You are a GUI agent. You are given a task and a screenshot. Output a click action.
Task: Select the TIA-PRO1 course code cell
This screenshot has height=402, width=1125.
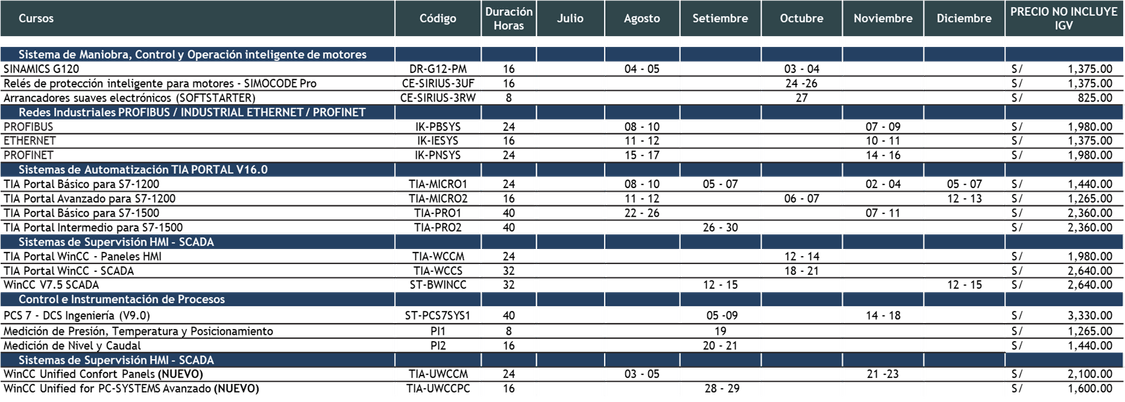click(x=440, y=213)
